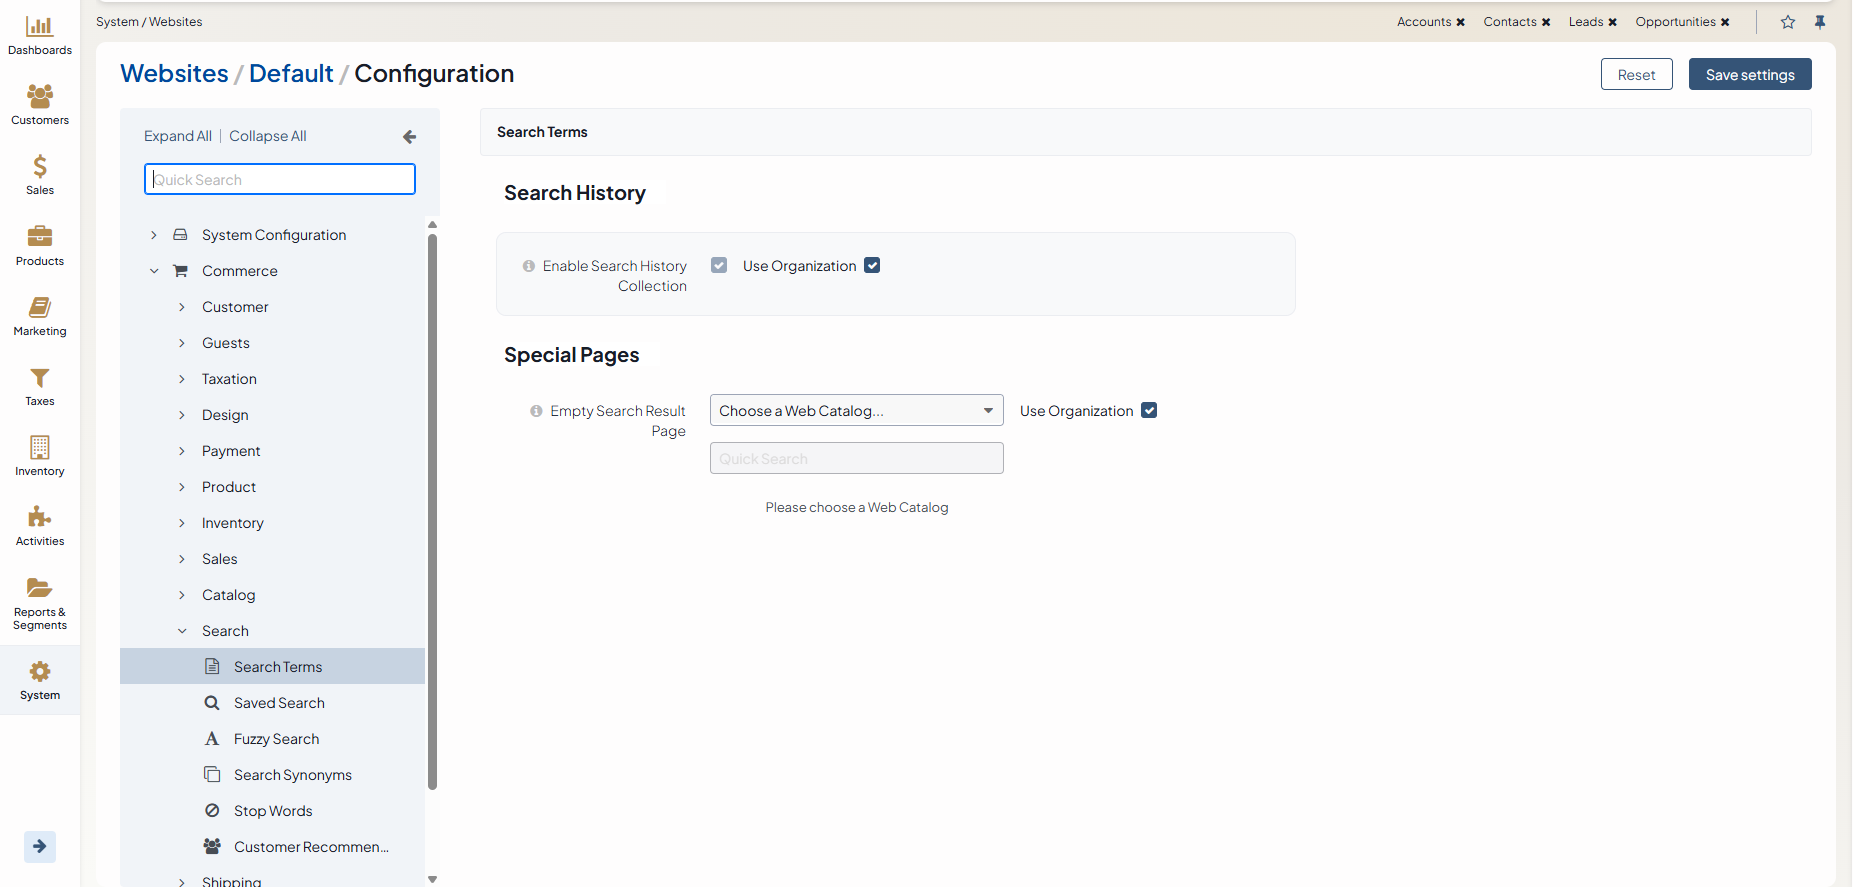Uncheck Use Organization for Empty Search Result Page
This screenshot has height=887, width=1853.
click(x=1149, y=411)
